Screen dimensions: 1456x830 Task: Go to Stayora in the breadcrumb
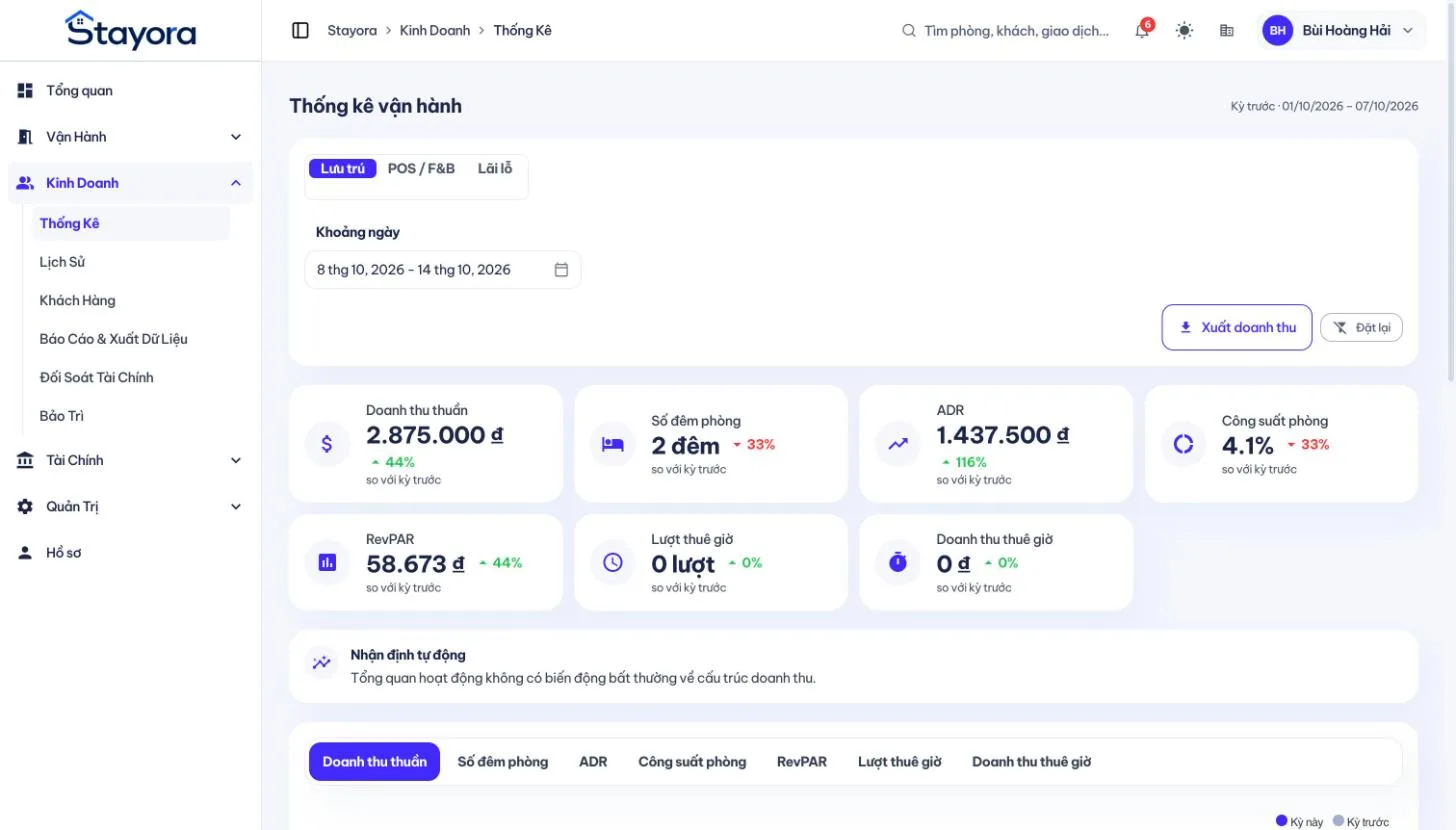(x=352, y=30)
